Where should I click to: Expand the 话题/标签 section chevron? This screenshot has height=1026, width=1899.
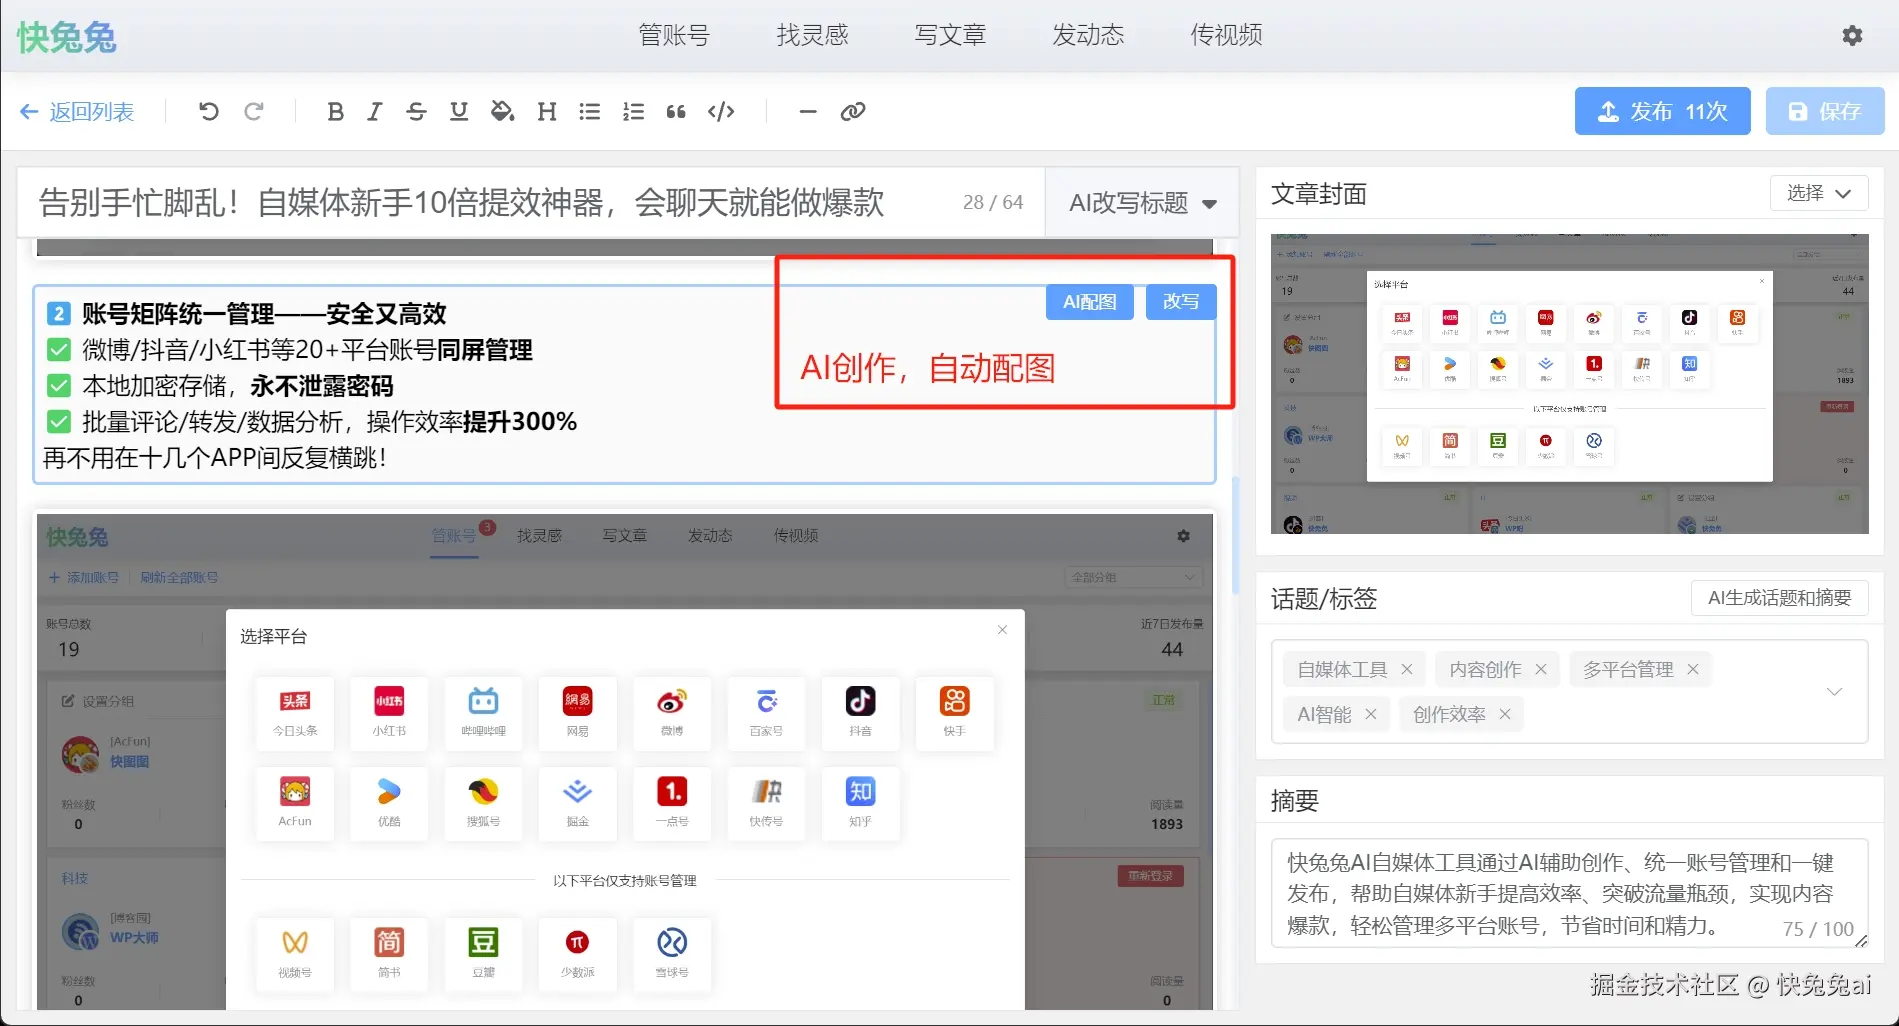(1834, 691)
